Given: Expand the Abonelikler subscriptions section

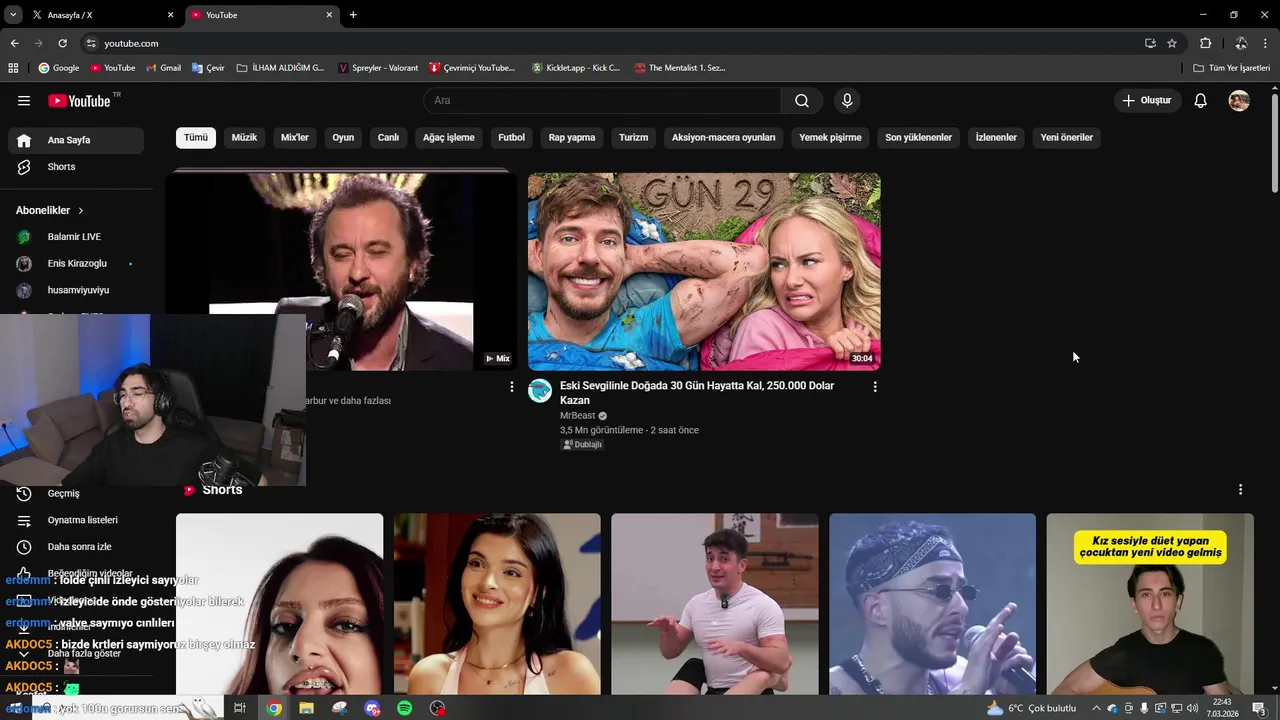Looking at the screenshot, I should [50, 210].
